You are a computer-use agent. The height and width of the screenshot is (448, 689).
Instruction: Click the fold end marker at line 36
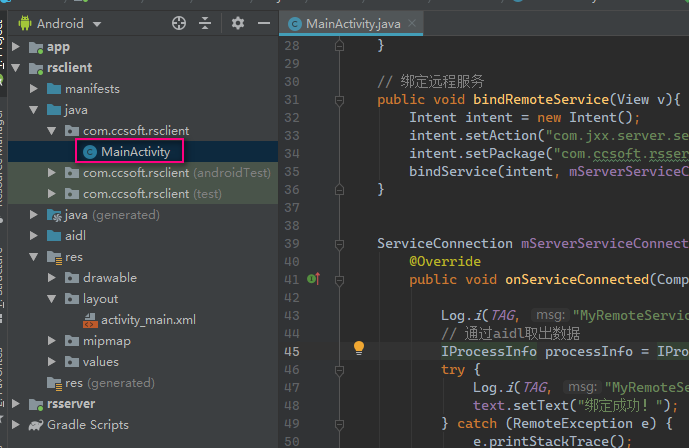339,189
